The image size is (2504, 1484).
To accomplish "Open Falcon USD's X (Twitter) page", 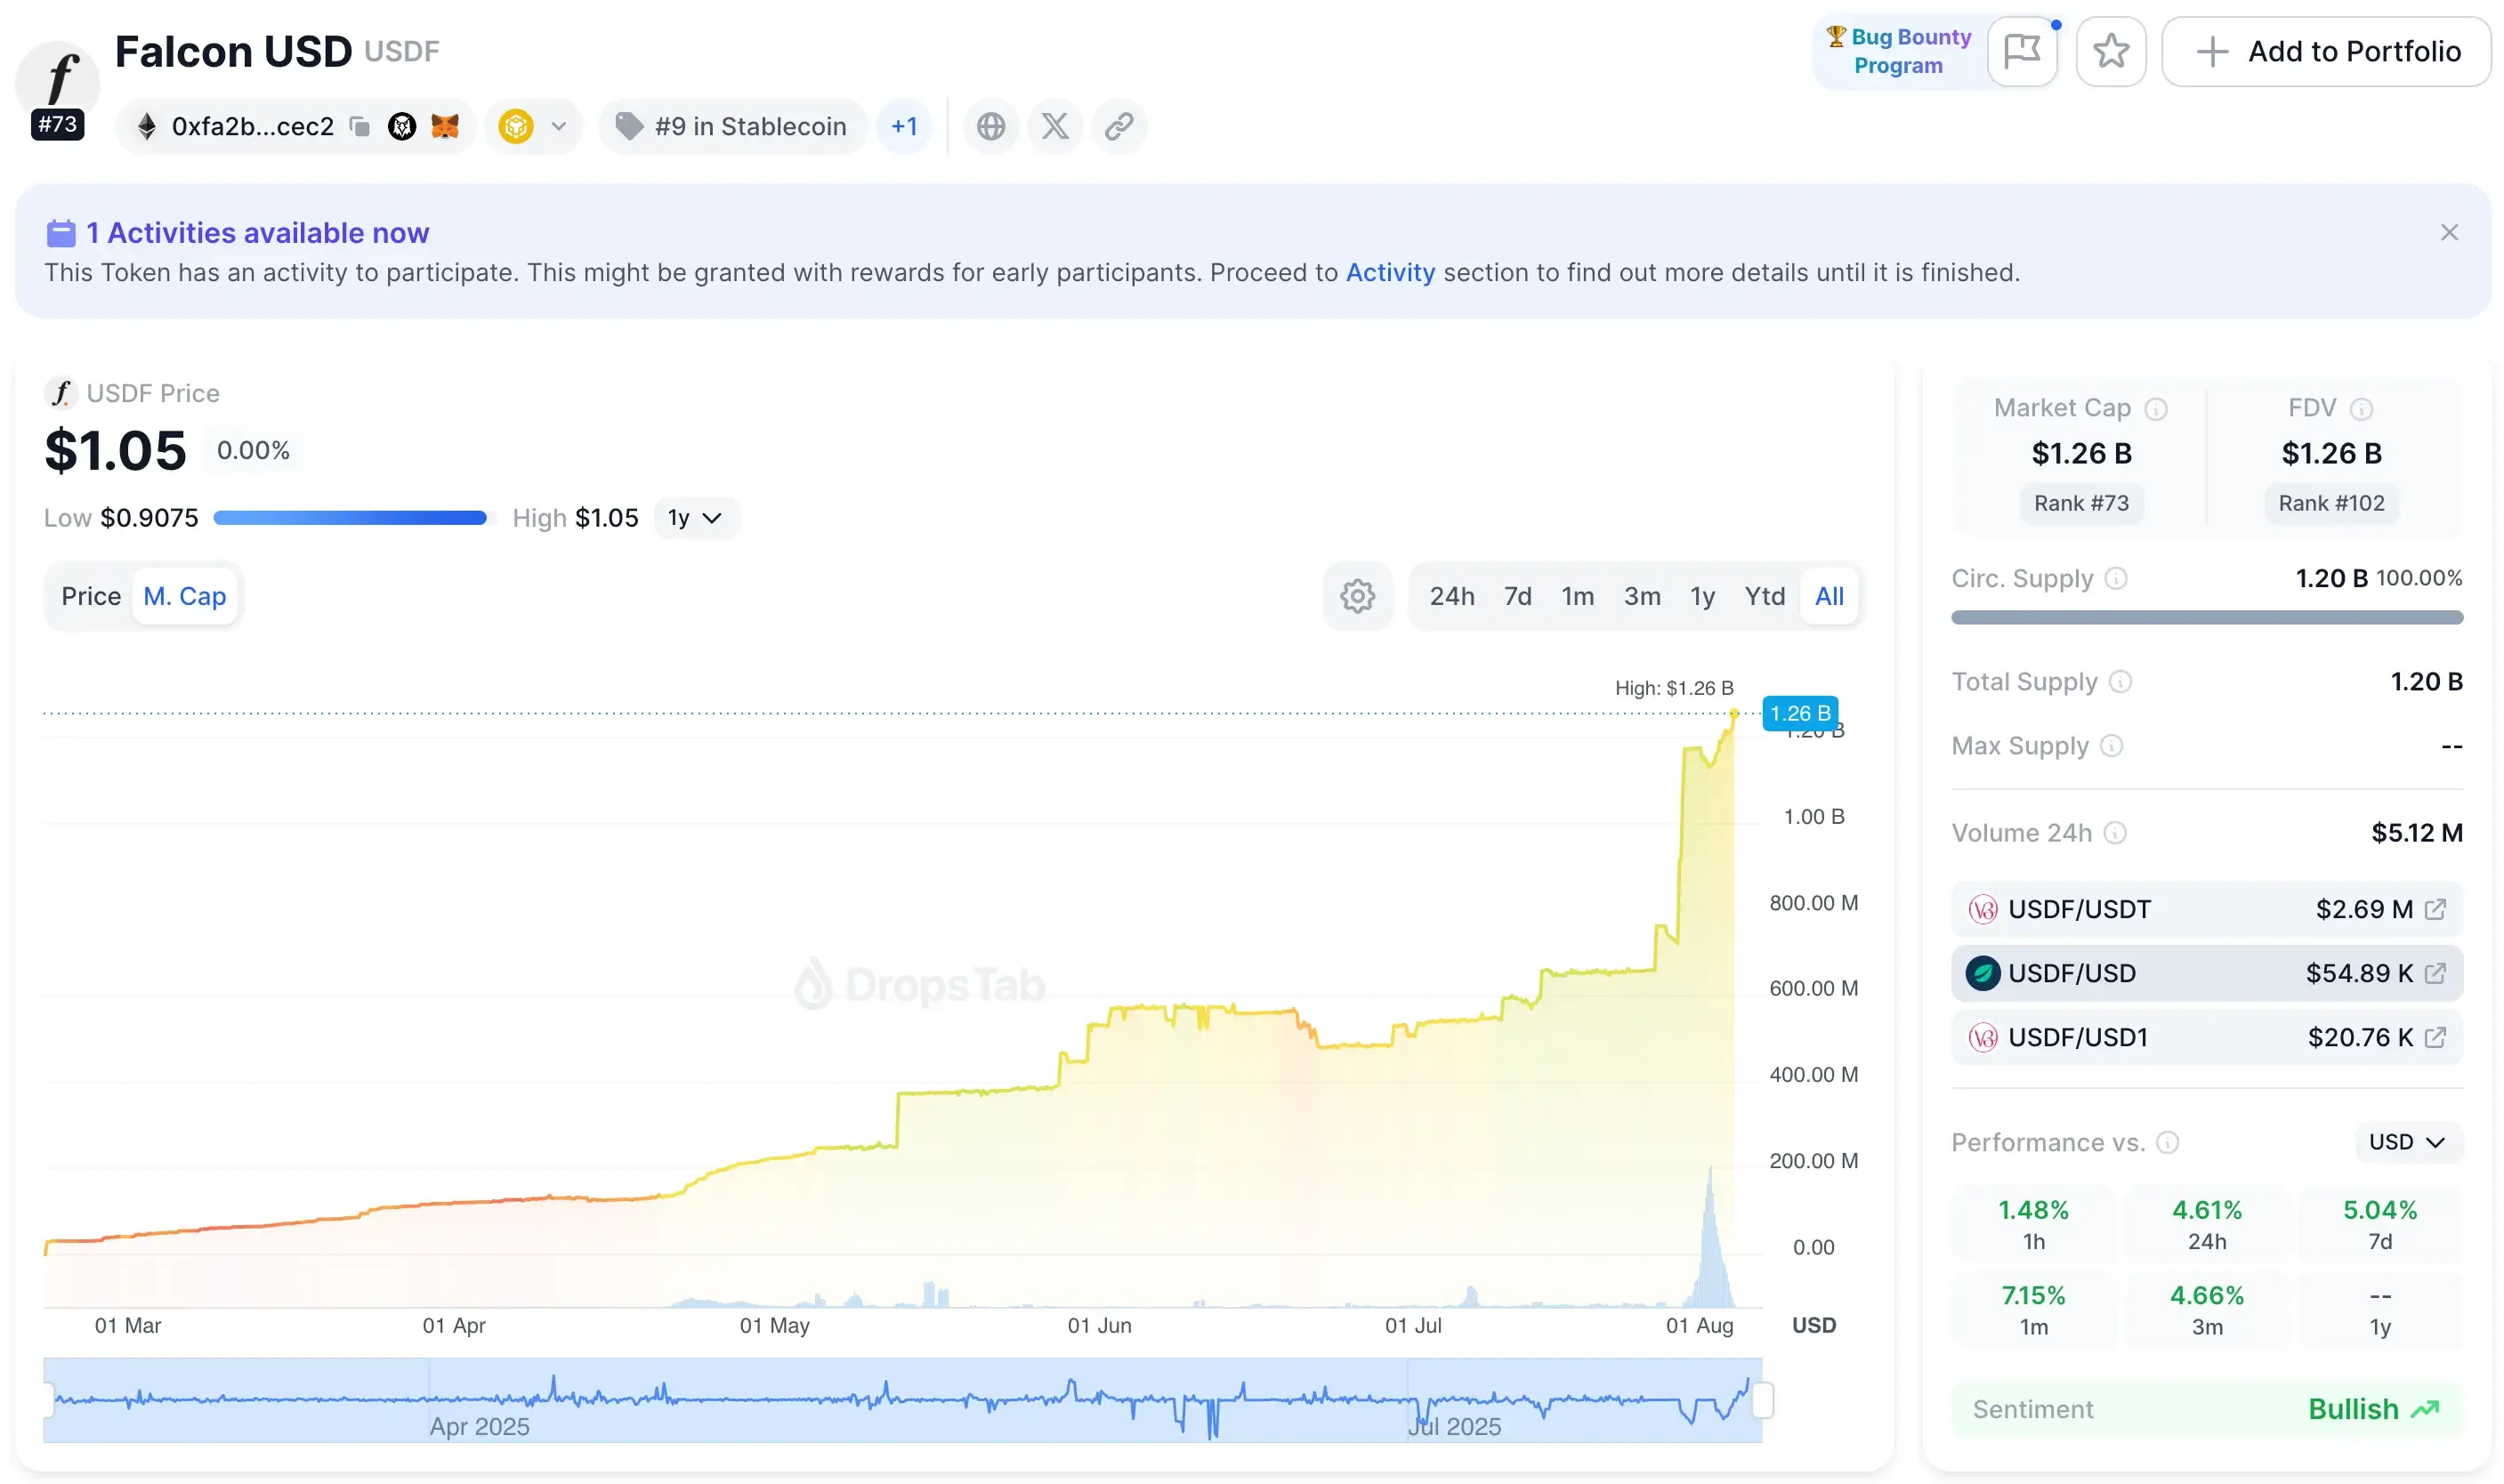I will pos(1054,126).
